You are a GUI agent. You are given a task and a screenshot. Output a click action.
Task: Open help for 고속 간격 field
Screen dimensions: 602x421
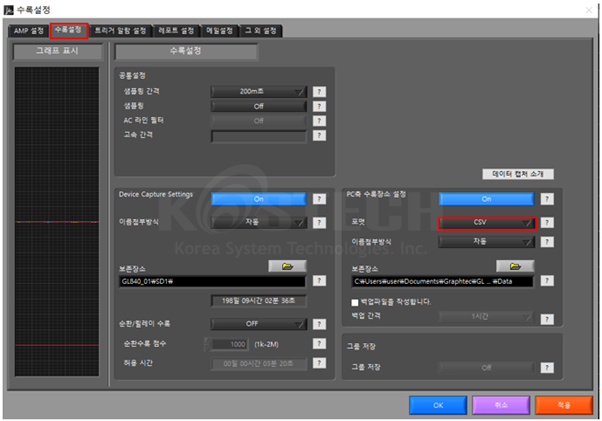coord(319,135)
